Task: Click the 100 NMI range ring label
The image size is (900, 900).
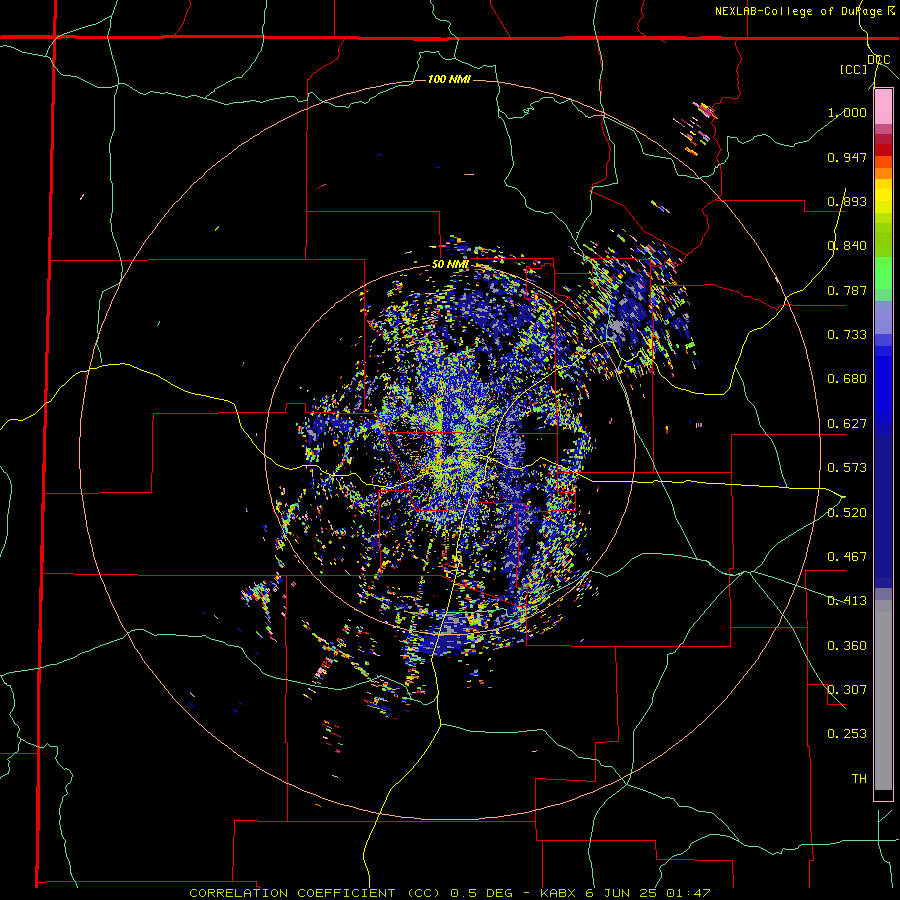Action: tap(449, 79)
